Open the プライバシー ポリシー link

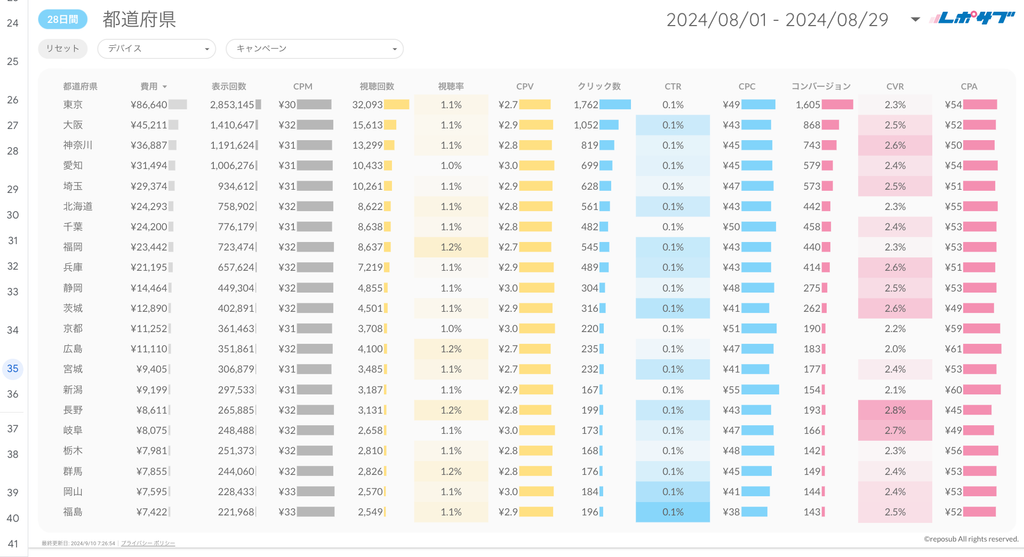point(146,543)
